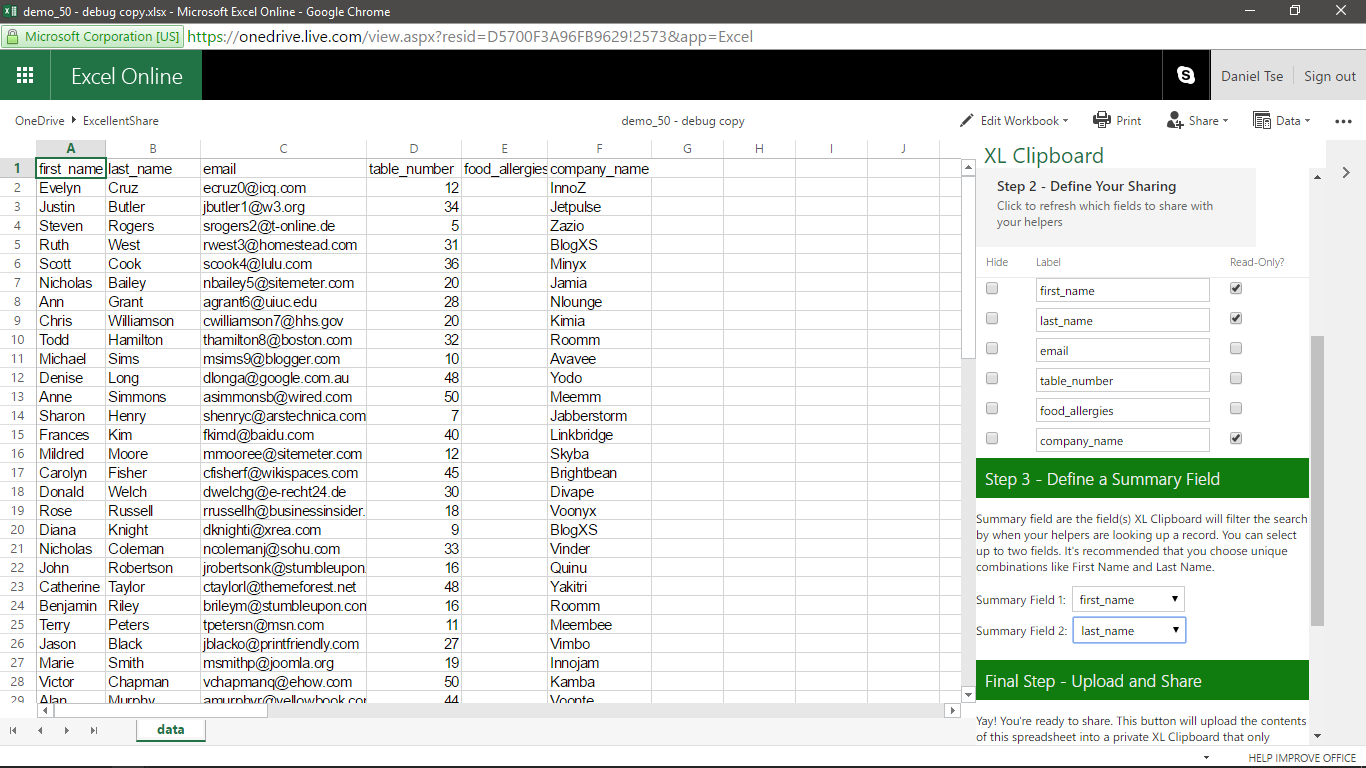This screenshot has width=1366, height=768.
Task: Click the HELP IMPROVE OFFICE link
Action: click(x=1302, y=758)
